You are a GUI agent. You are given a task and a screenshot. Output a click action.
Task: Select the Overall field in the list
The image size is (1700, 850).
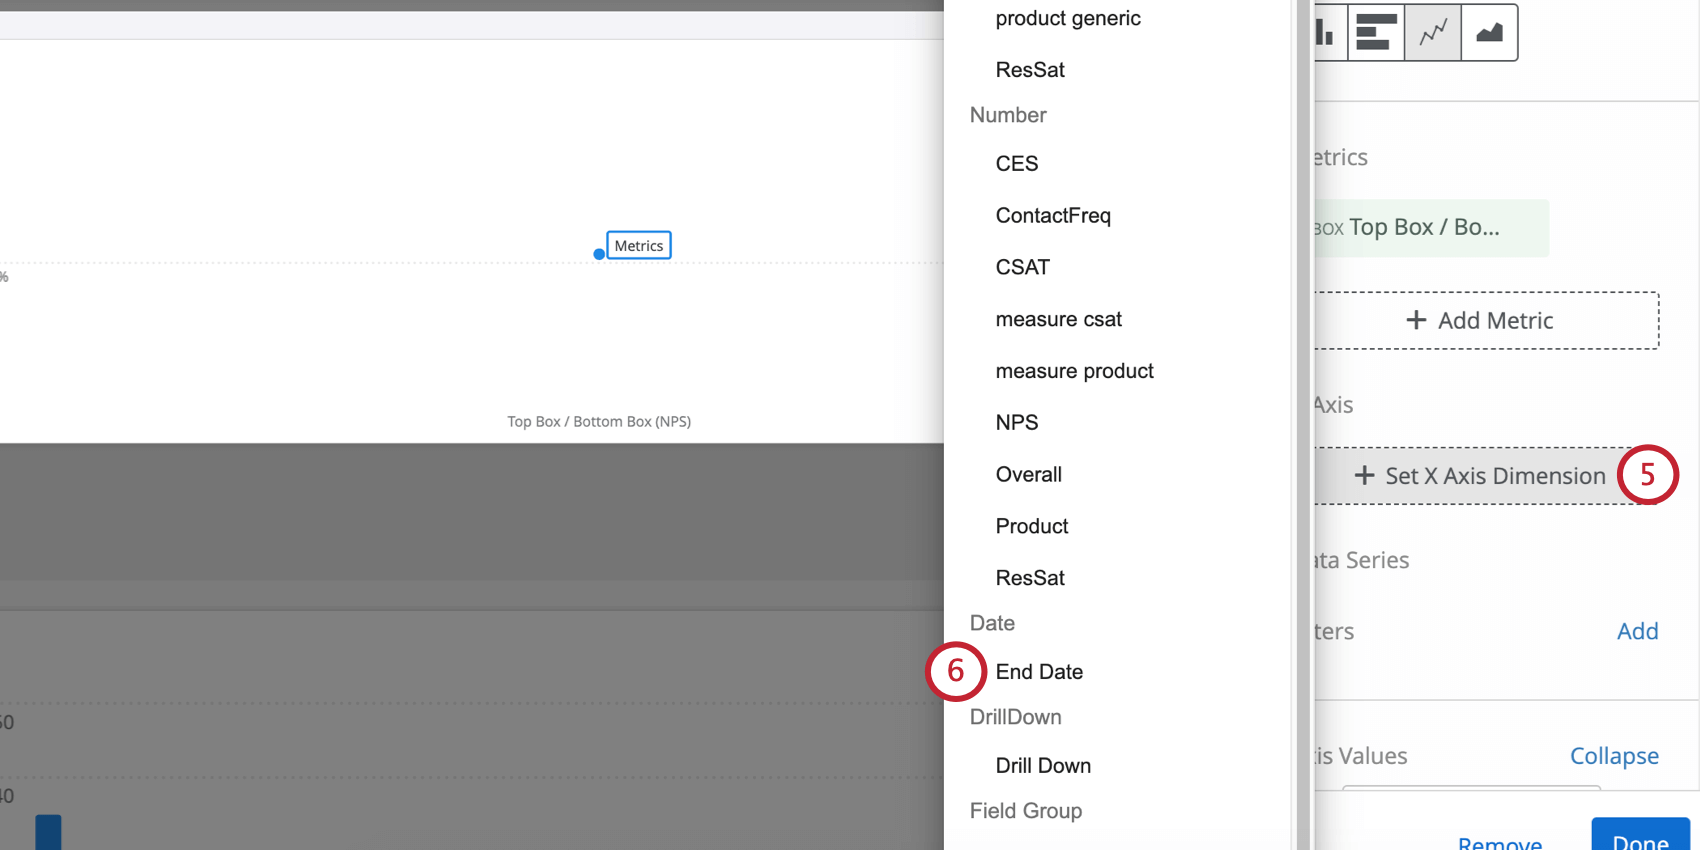(x=1028, y=475)
